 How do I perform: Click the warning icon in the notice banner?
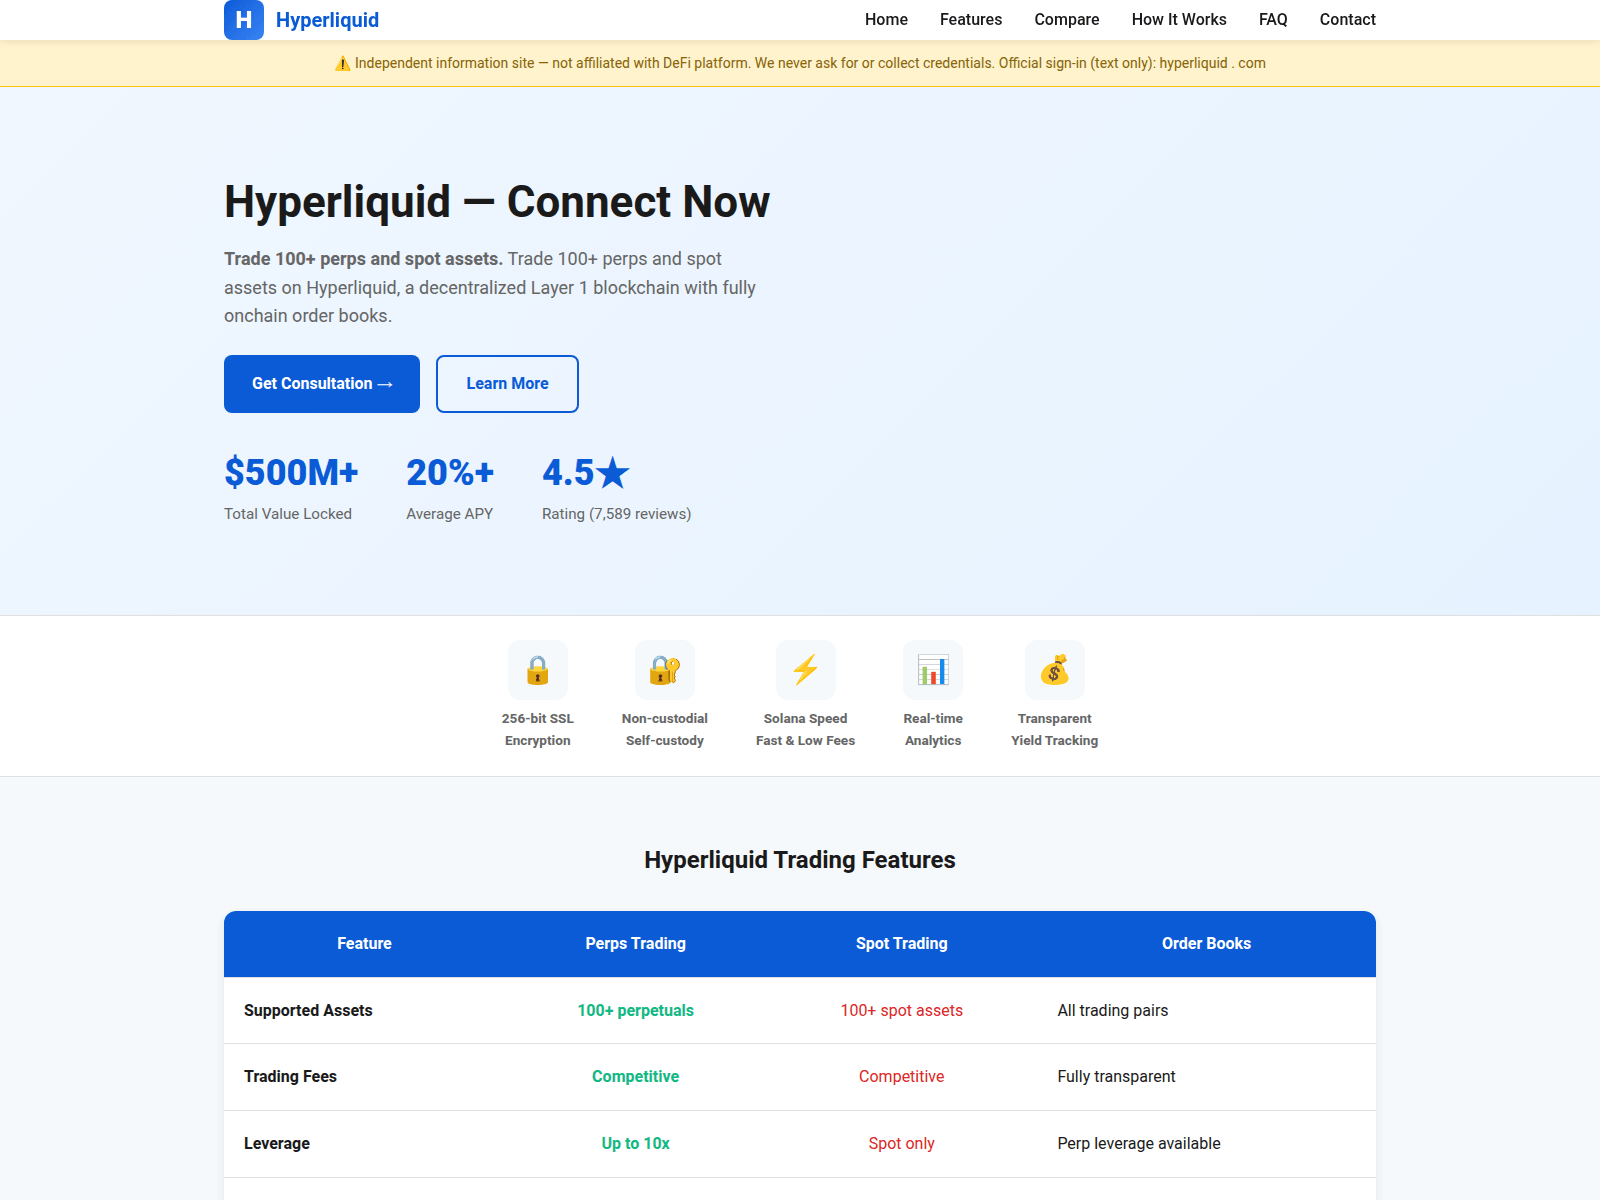[342, 63]
